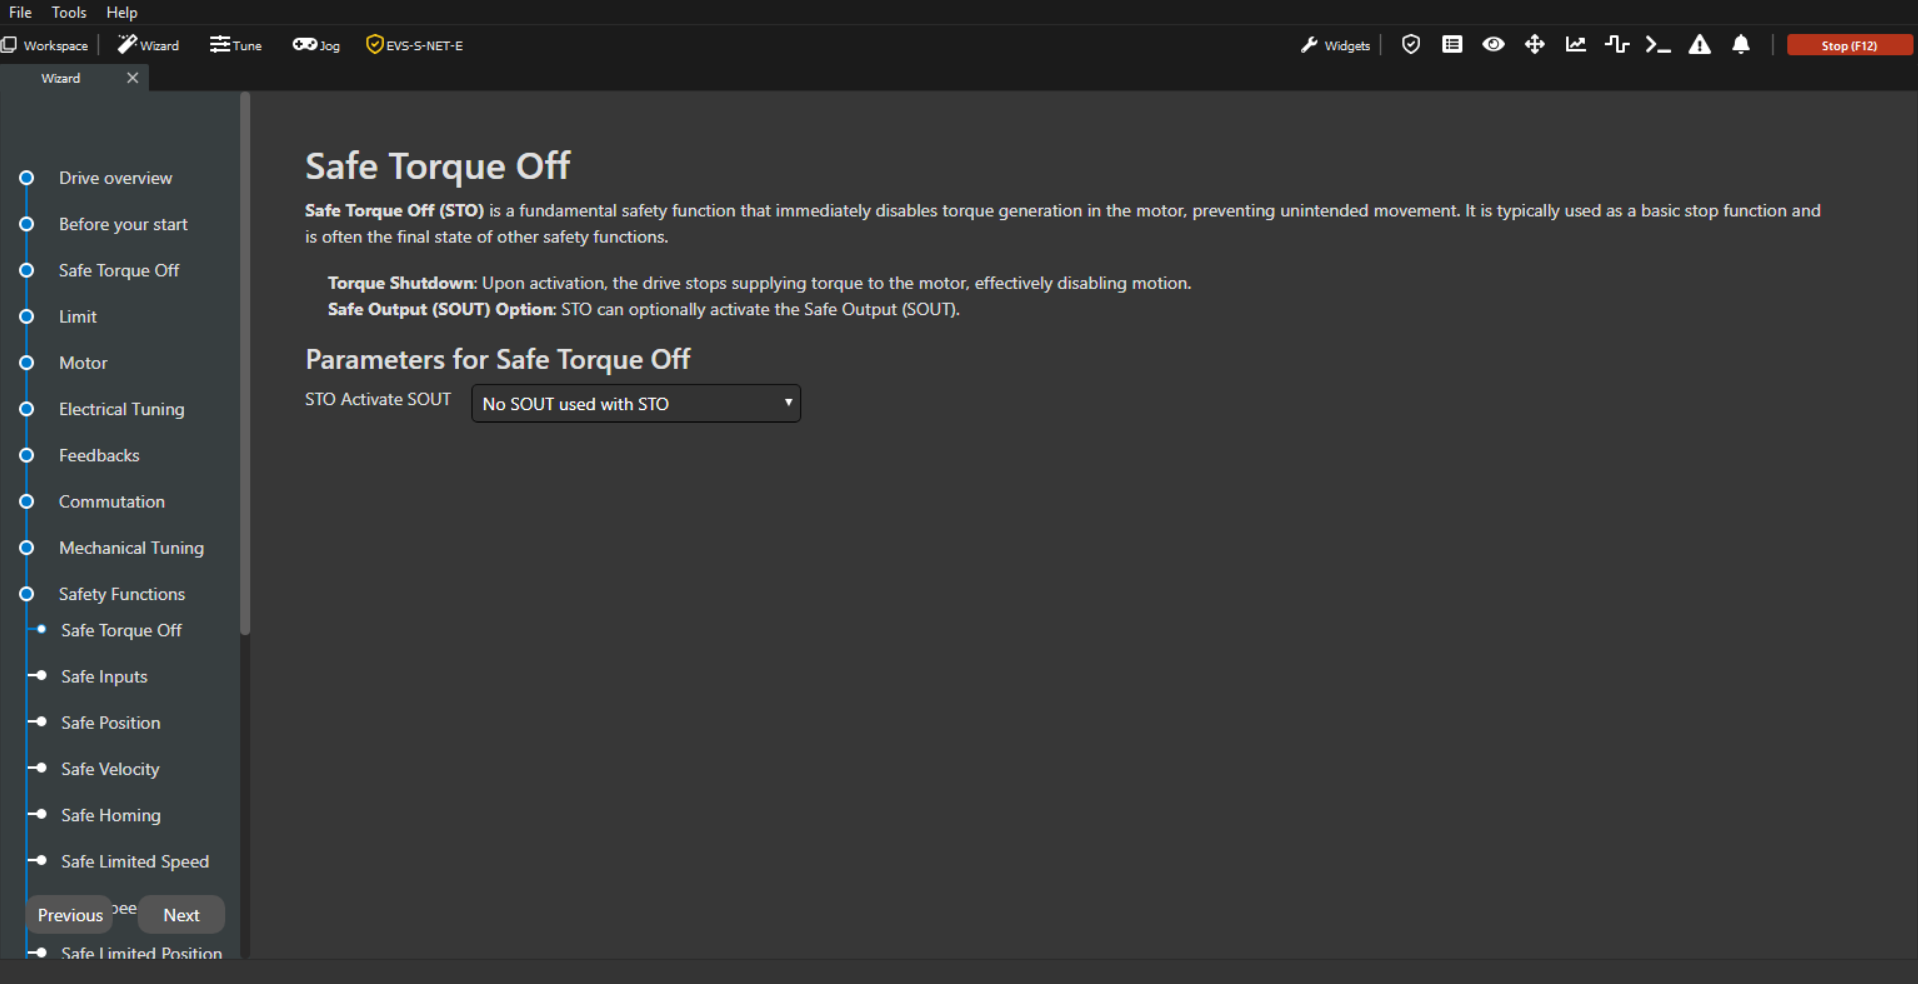Click the Next wizard button

coord(181,915)
